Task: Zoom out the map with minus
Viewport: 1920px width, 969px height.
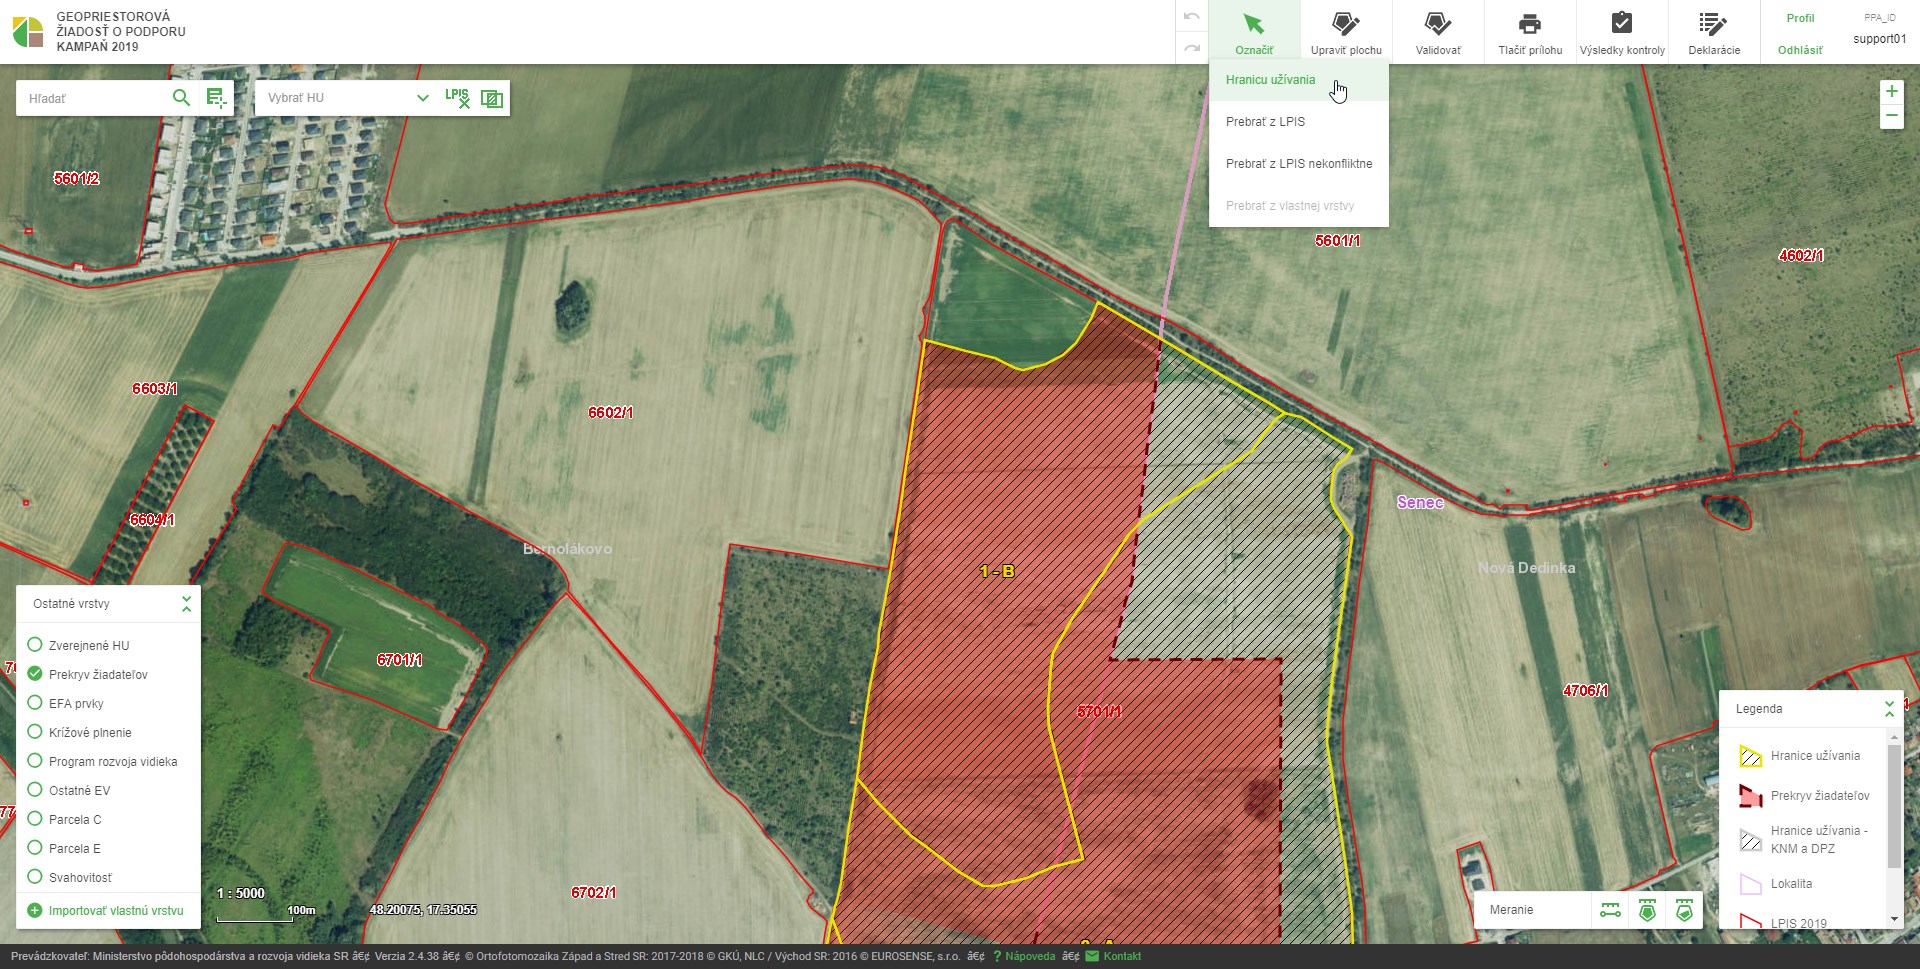Action: (x=1891, y=116)
